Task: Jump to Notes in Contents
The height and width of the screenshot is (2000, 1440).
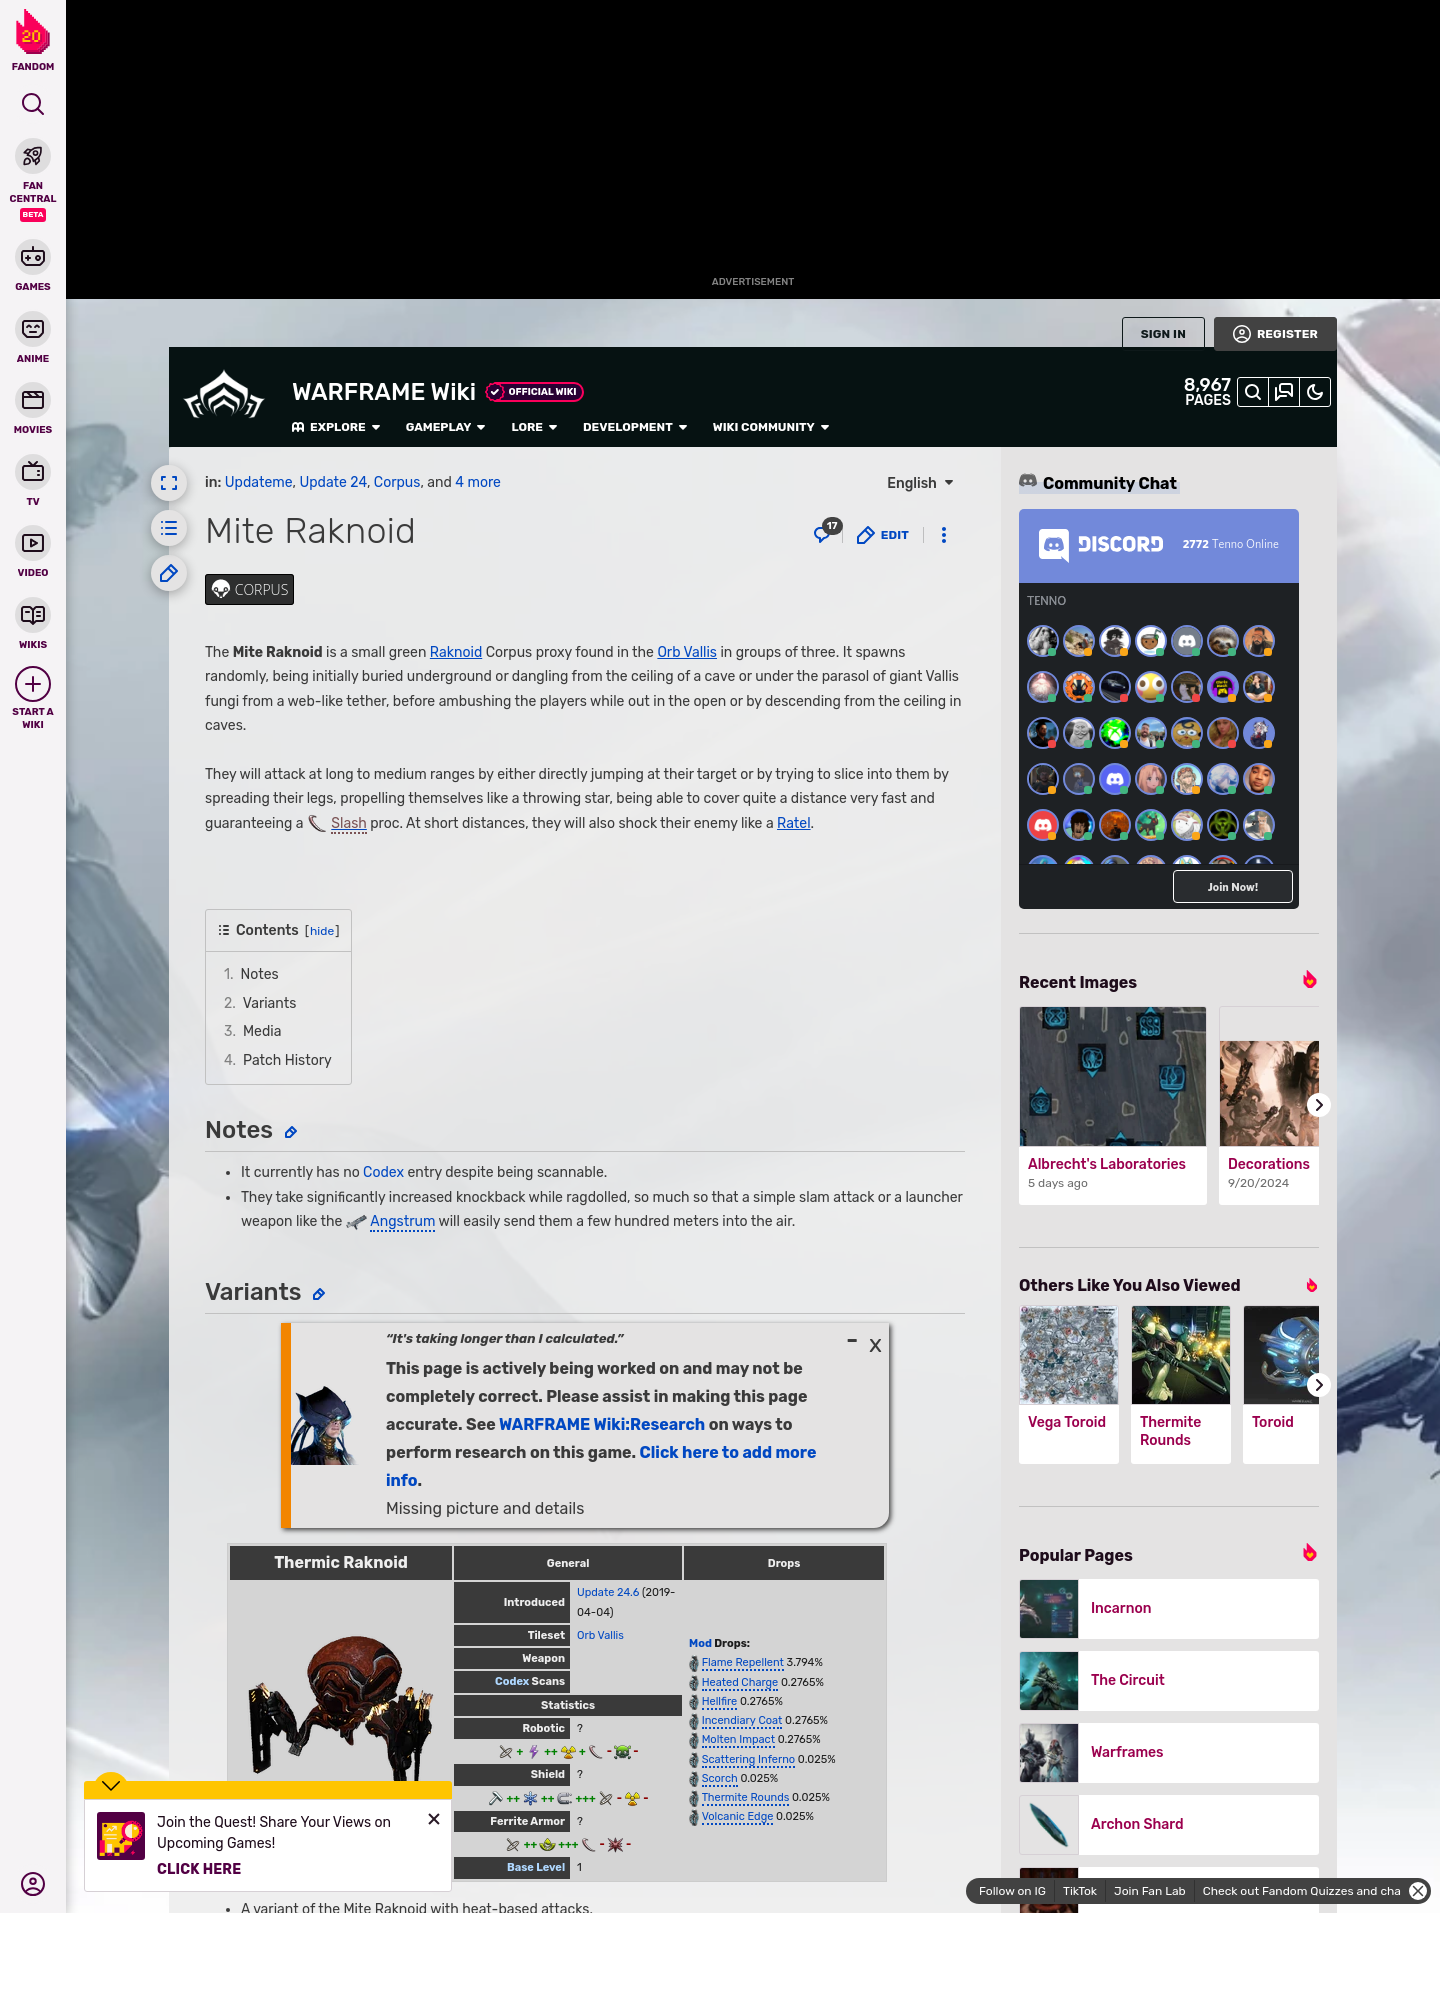Action: coord(259,974)
